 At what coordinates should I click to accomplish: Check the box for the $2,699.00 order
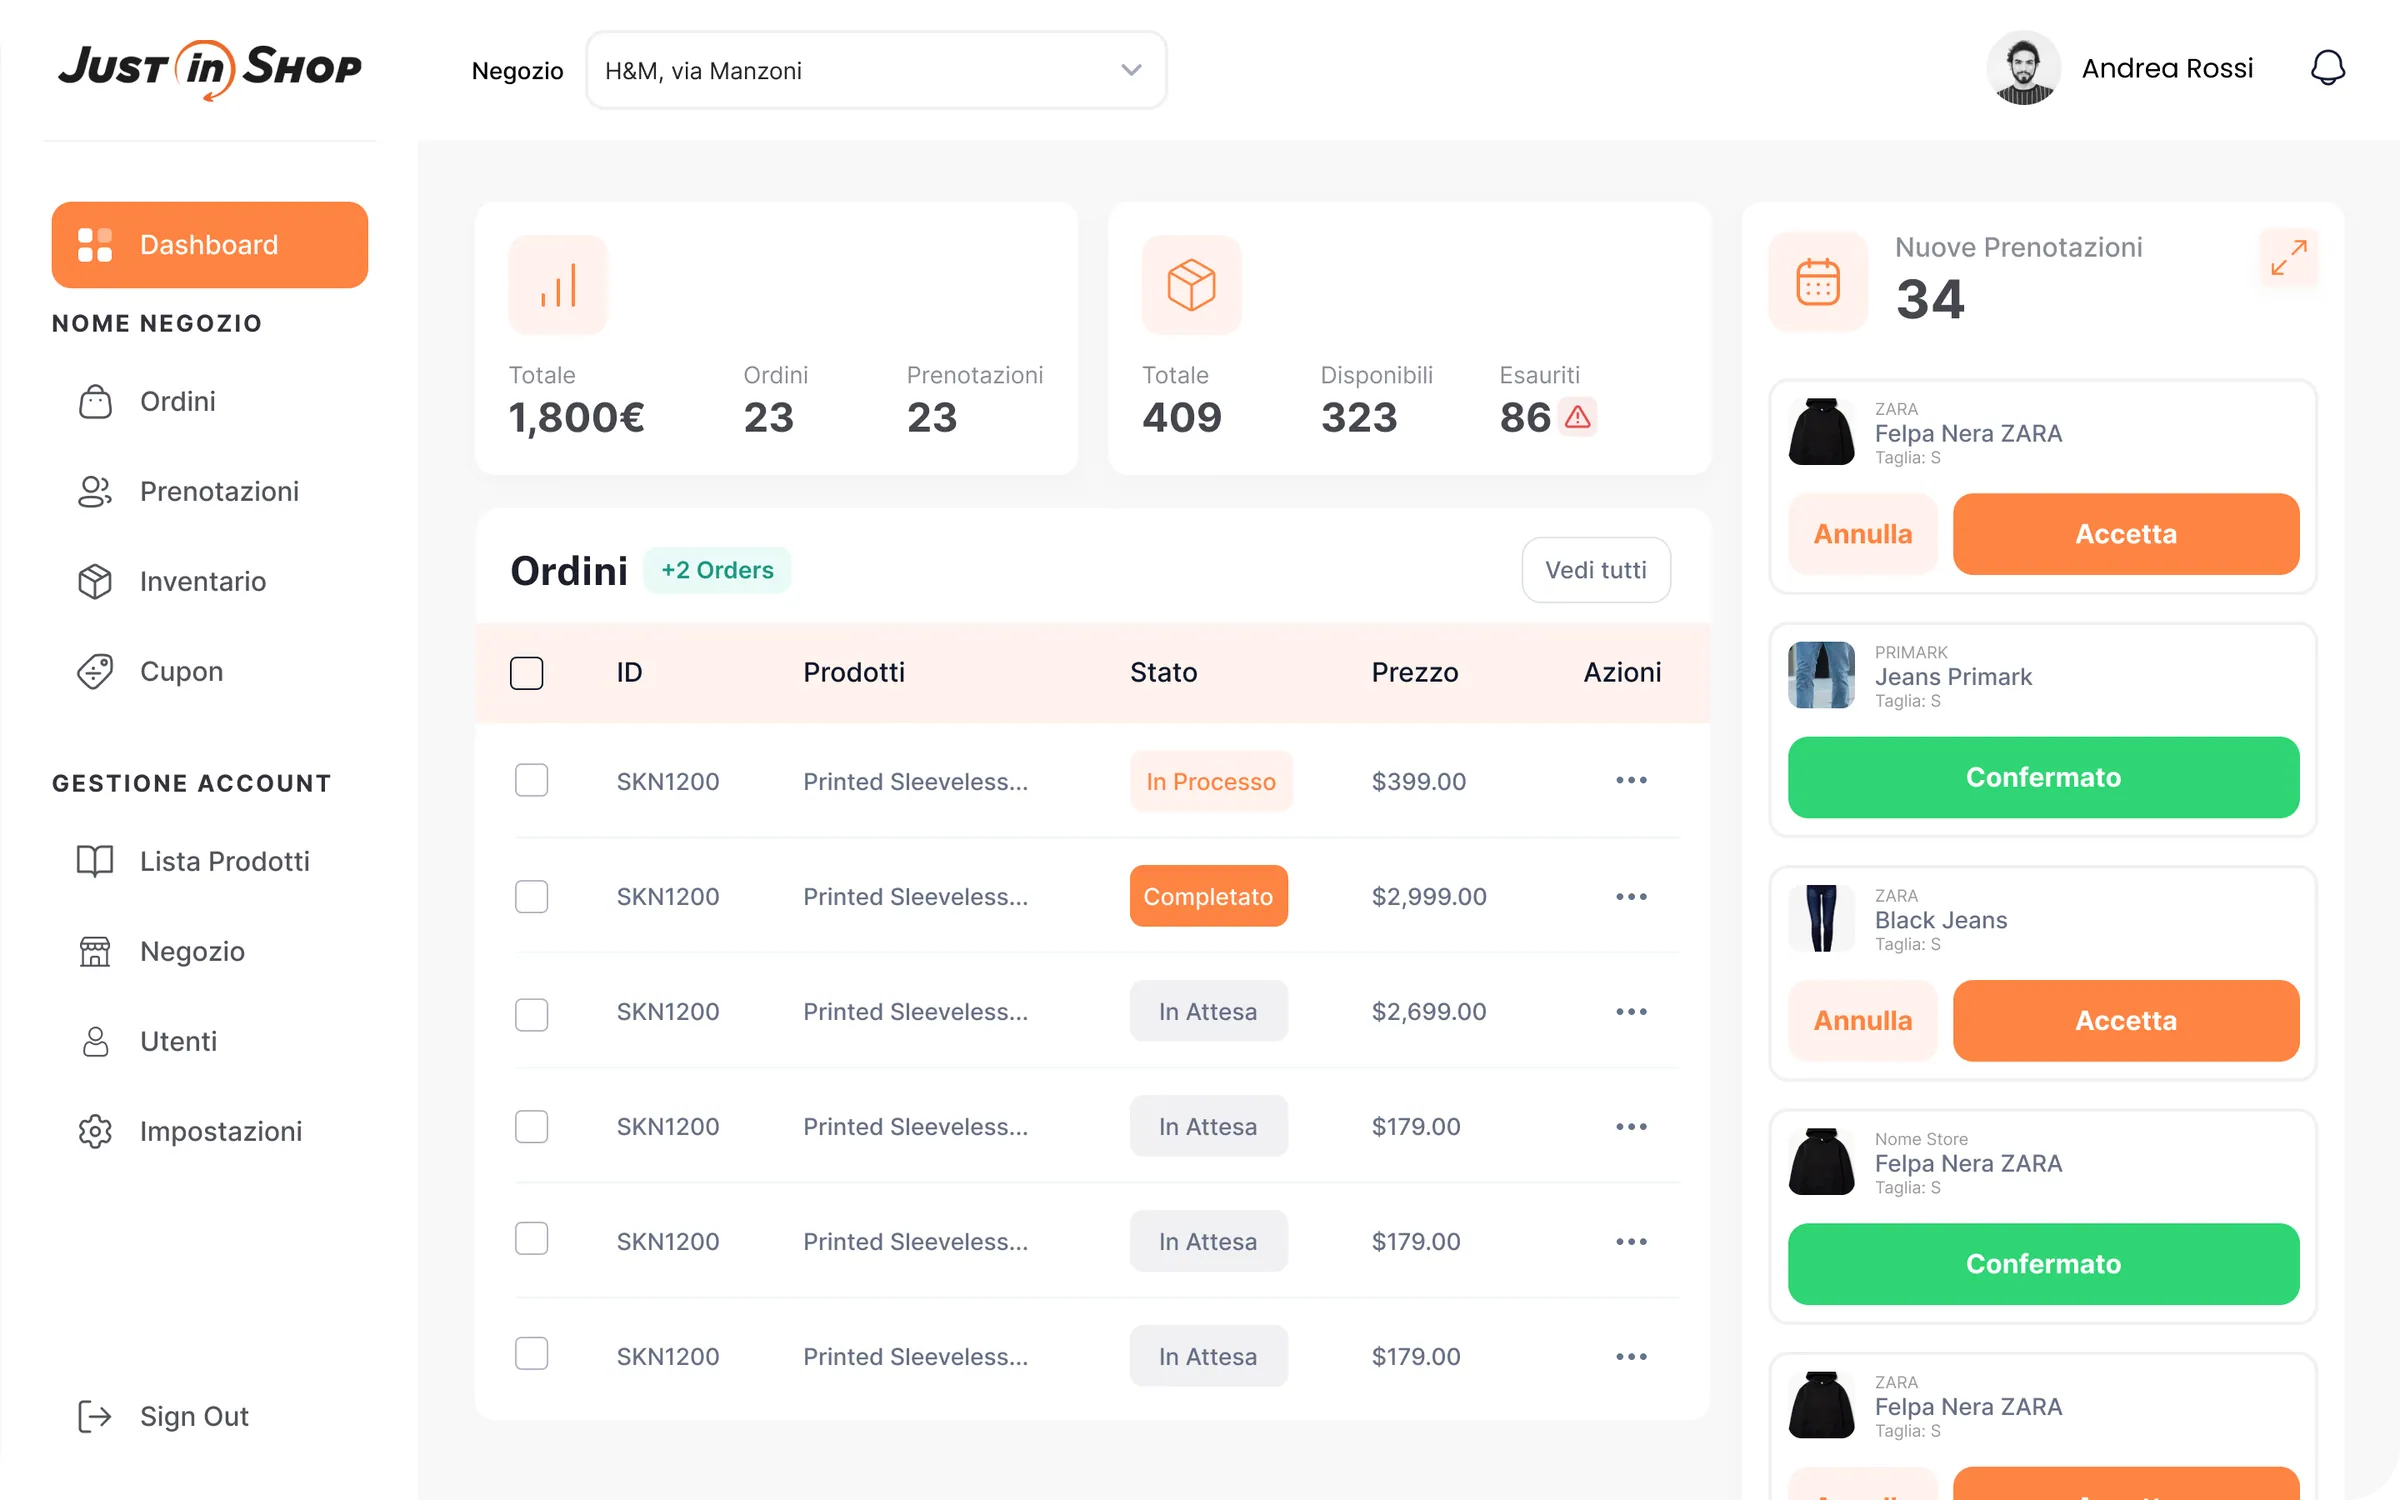pyautogui.click(x=531, y=1013)
